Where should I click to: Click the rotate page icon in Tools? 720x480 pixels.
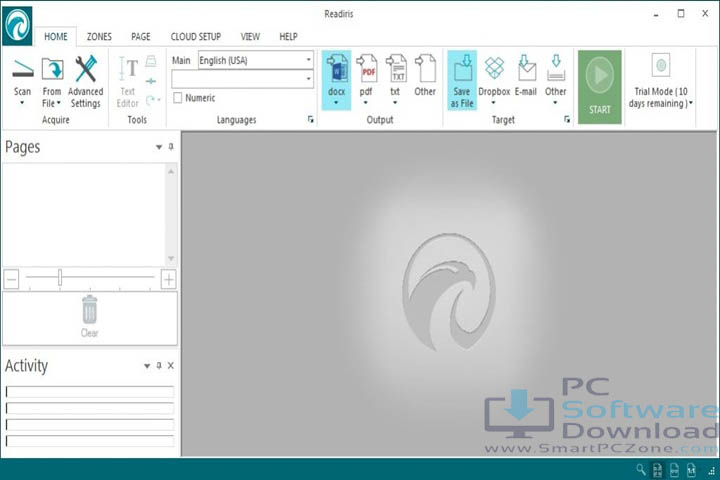click(x=151, y=100)
